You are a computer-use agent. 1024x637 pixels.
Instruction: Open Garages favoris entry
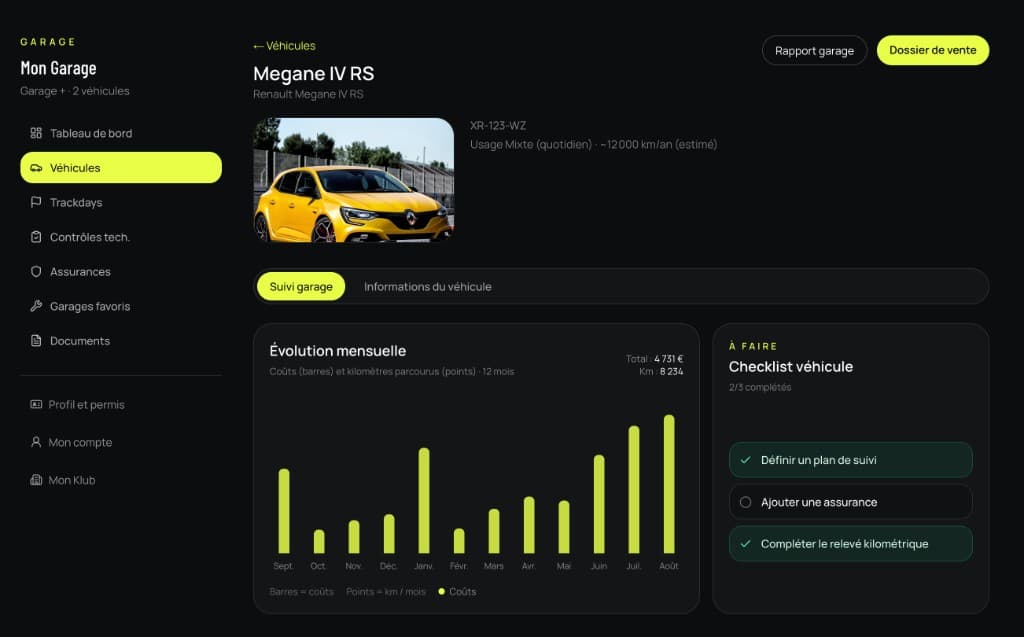click(121, 306)
